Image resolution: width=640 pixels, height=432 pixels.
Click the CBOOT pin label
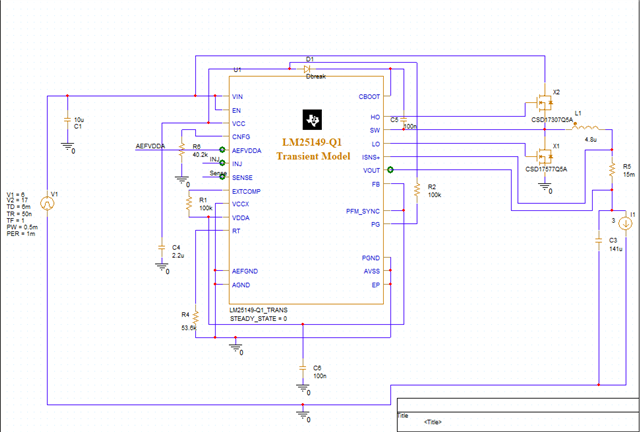coord(369,97)
